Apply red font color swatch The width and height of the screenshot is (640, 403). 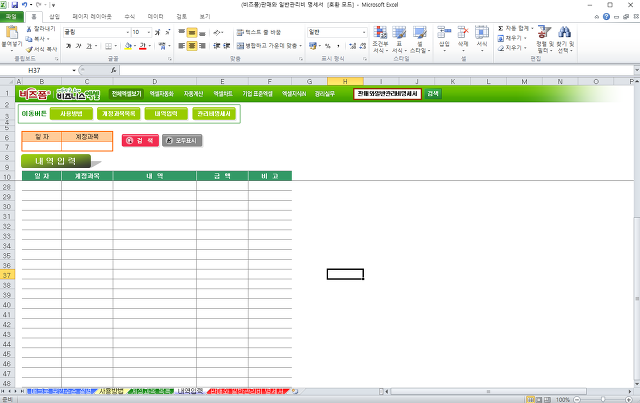coord(143,46)
